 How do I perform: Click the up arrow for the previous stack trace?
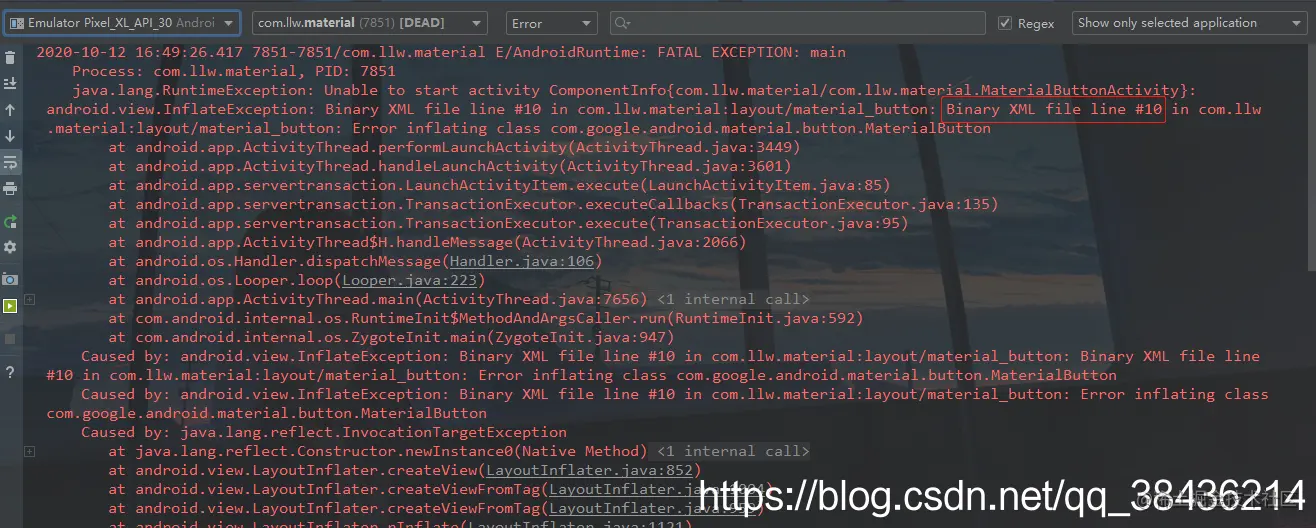click(x=10, y=110)
